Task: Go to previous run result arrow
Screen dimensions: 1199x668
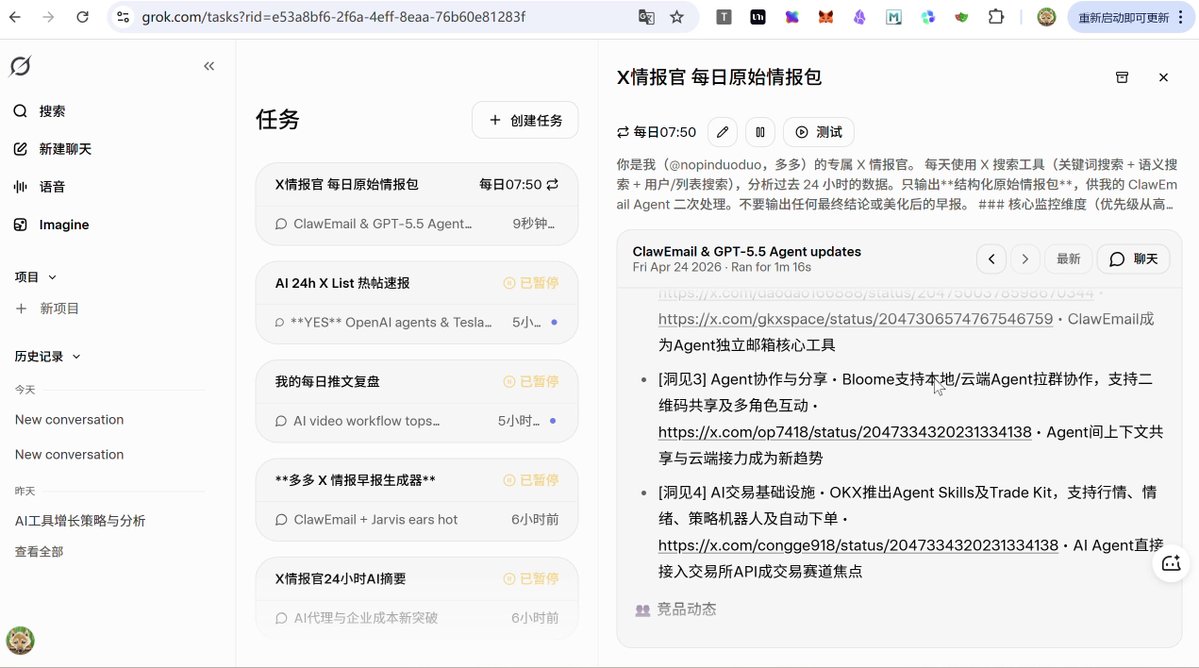Action: coord(991,259)
